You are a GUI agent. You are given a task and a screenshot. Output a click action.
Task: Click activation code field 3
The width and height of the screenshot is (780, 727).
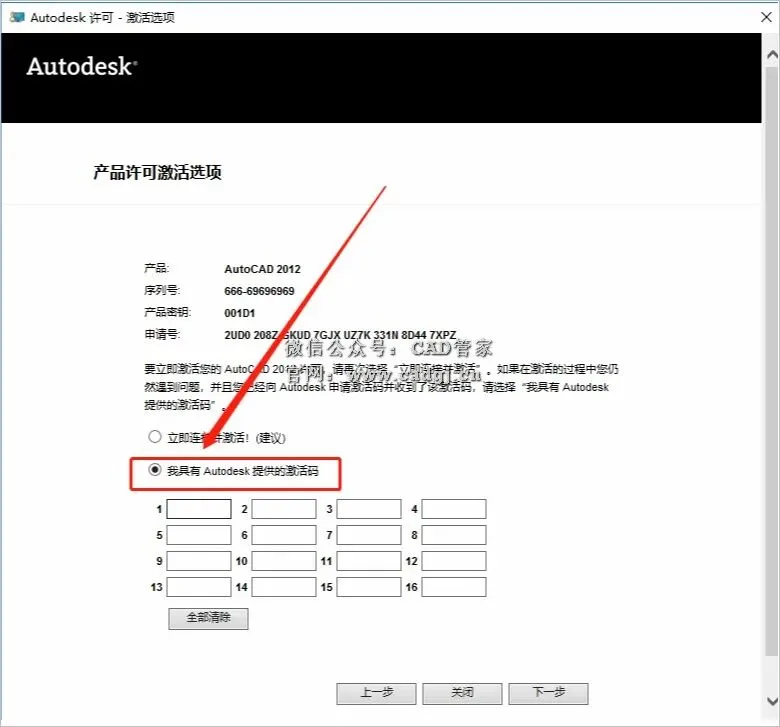pyautogui.click(x=369, y=509)
